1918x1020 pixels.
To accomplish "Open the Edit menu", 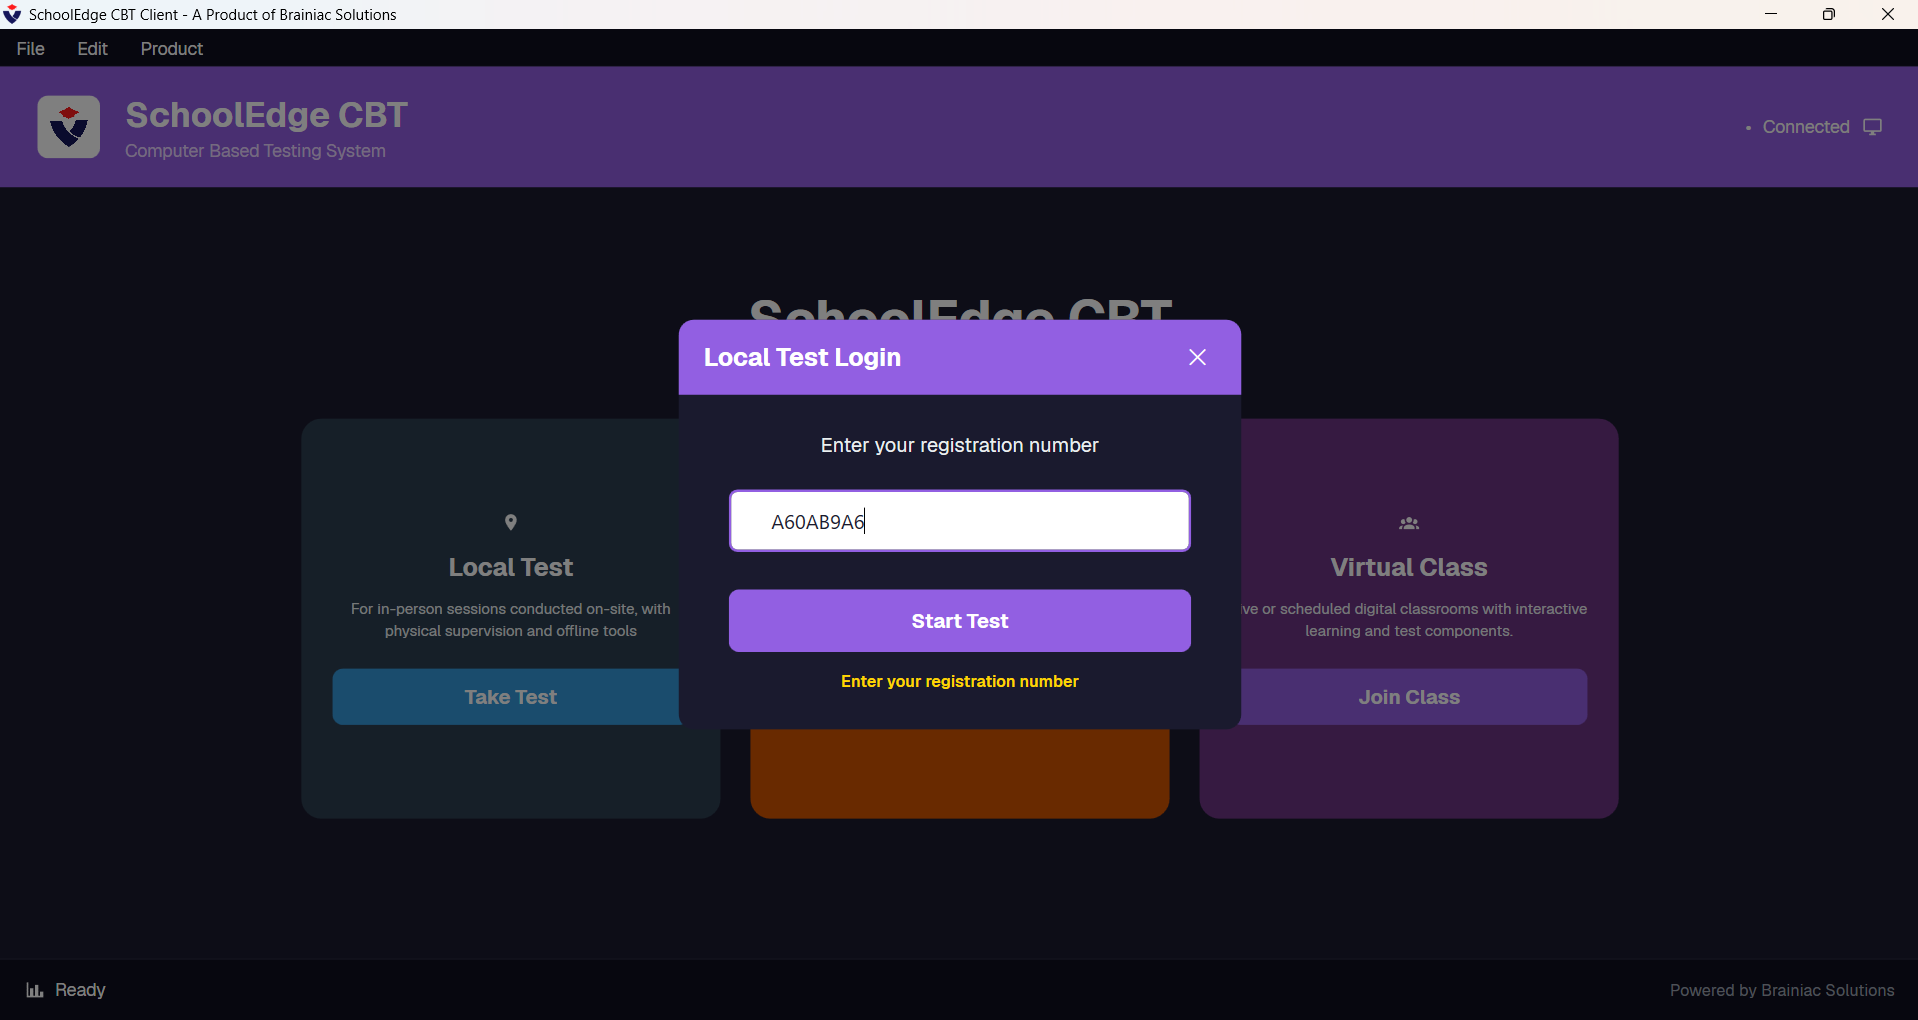I will click(x=92, y=49).
